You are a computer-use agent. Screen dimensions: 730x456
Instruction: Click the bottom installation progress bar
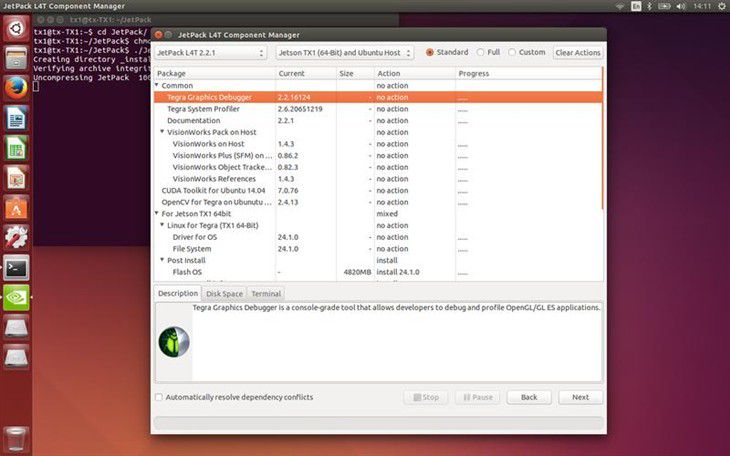(379, 422)
